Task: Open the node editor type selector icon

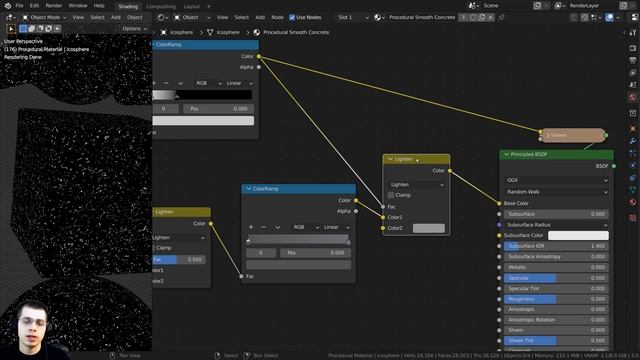Action: click(x=162, y=18)
